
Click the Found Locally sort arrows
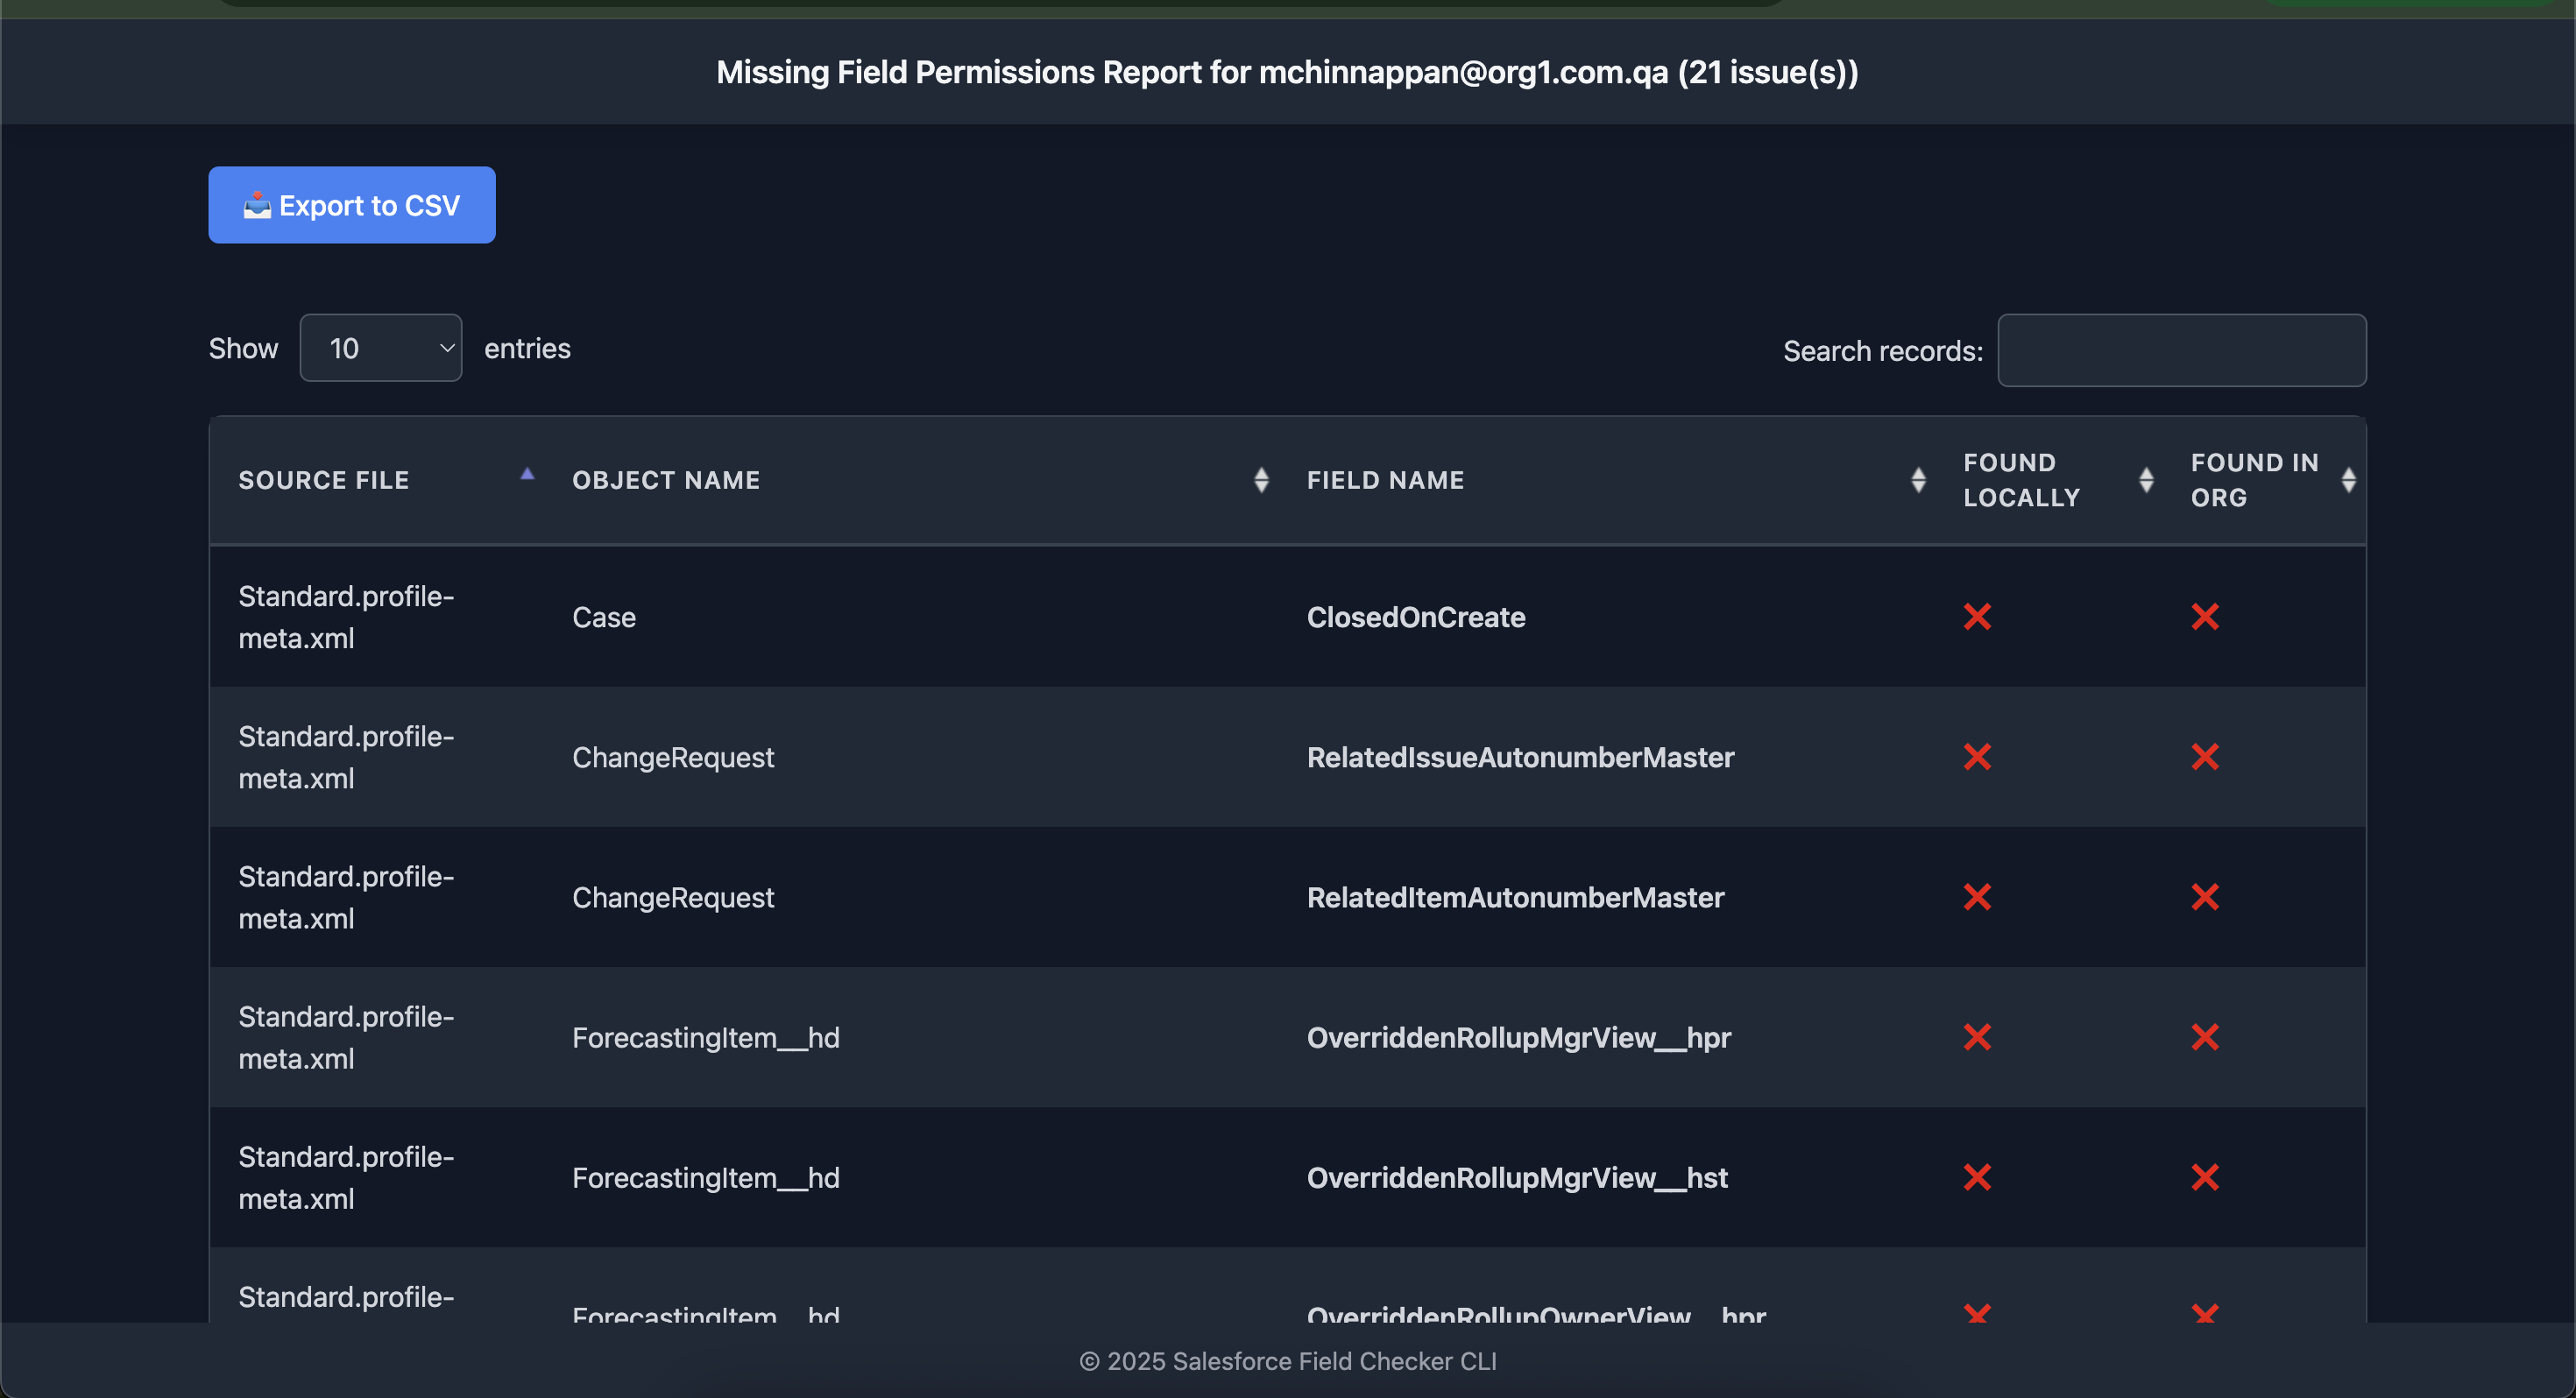[x=2145, y=480]
